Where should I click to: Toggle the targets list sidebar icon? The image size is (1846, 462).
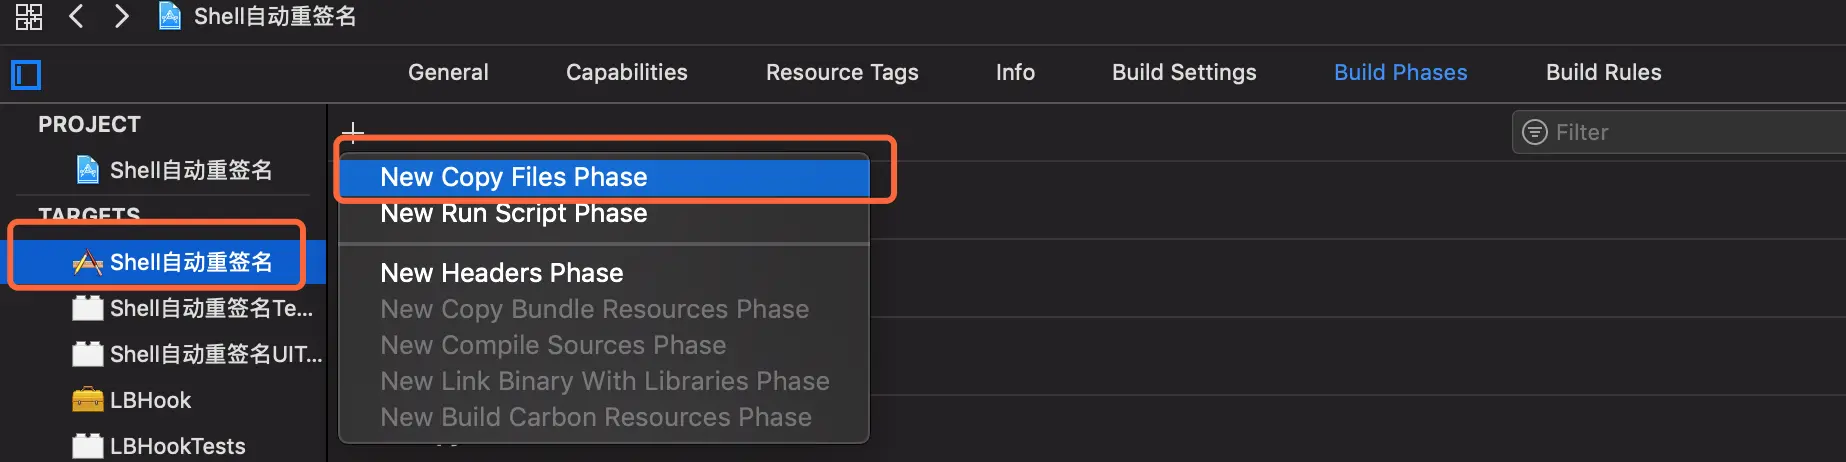[26, 75]
